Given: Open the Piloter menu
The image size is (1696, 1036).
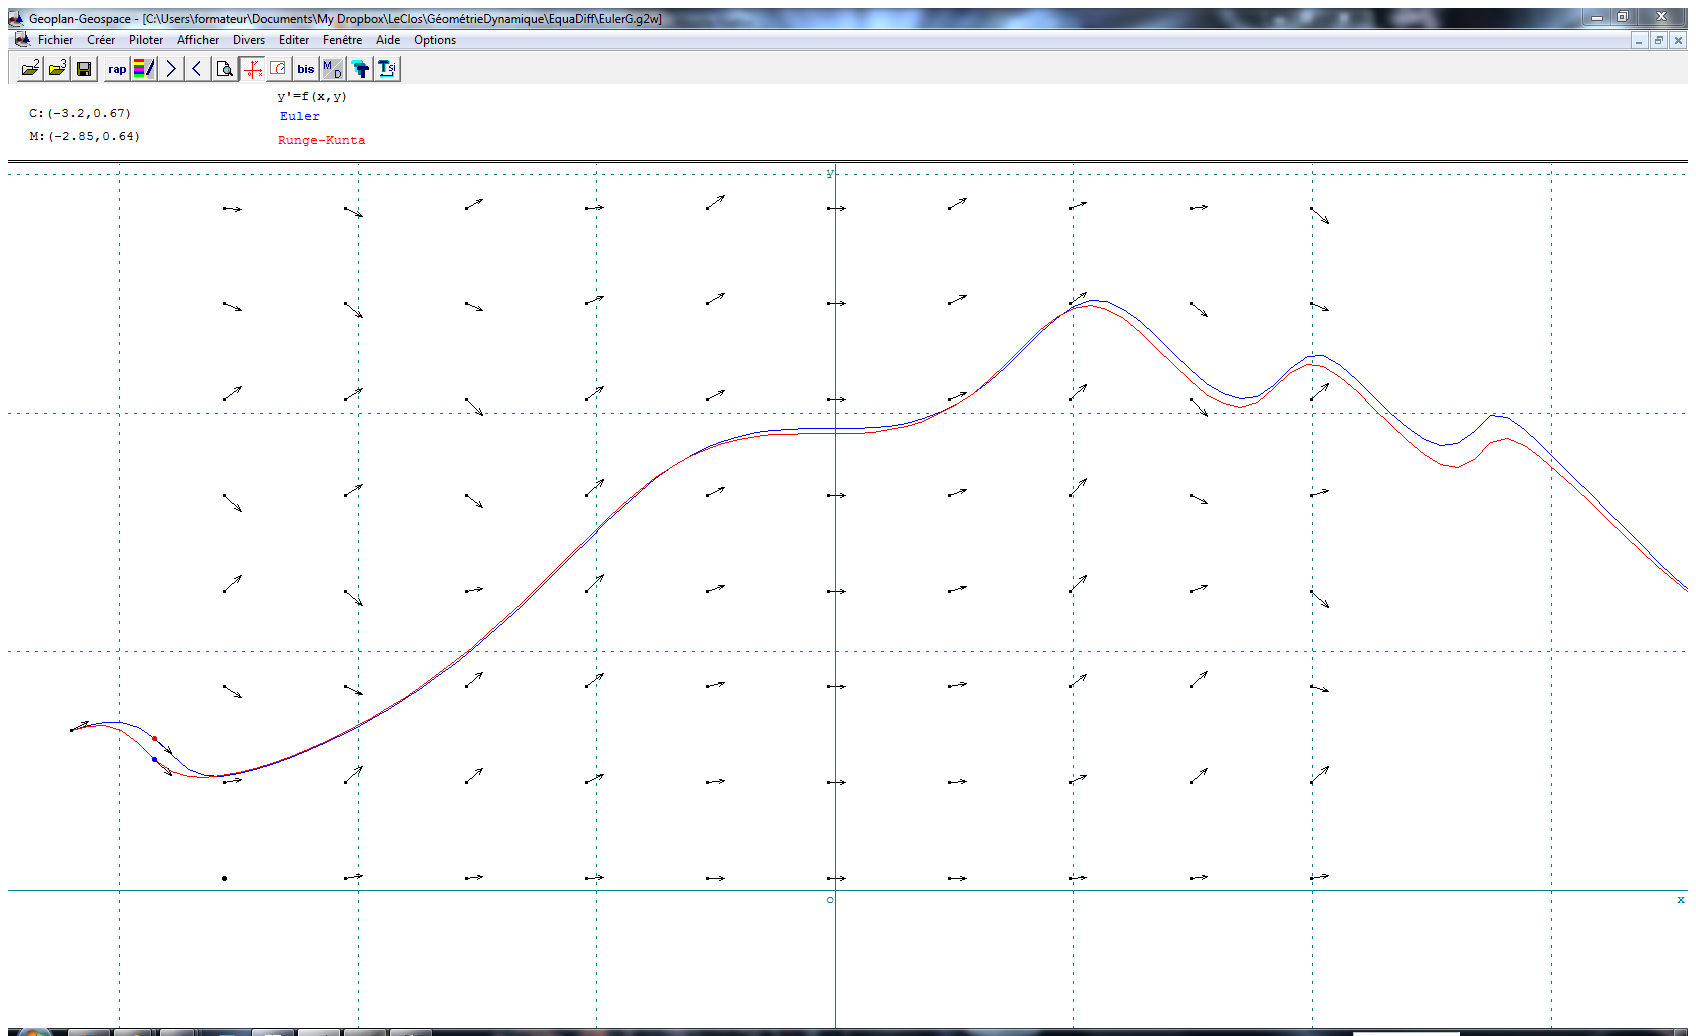Looking at the screenshot, I should (x=146, y=40).
